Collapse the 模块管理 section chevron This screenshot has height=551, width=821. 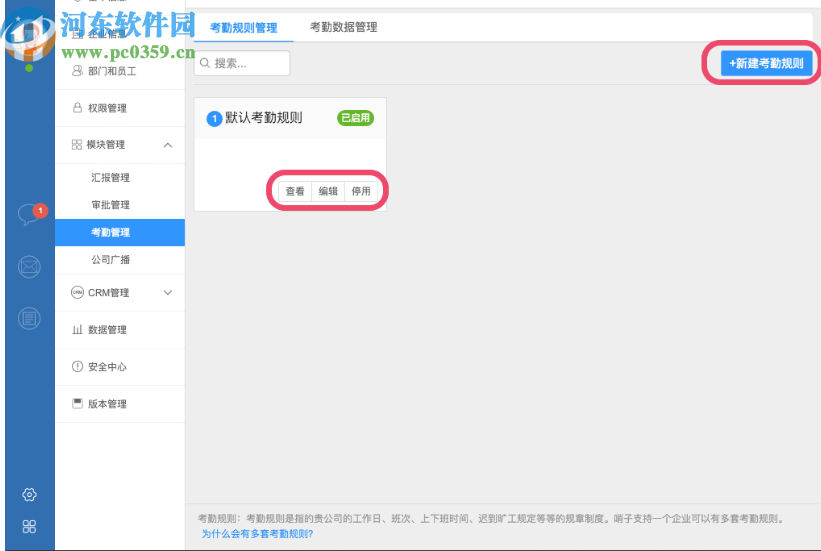coord(168,145)
